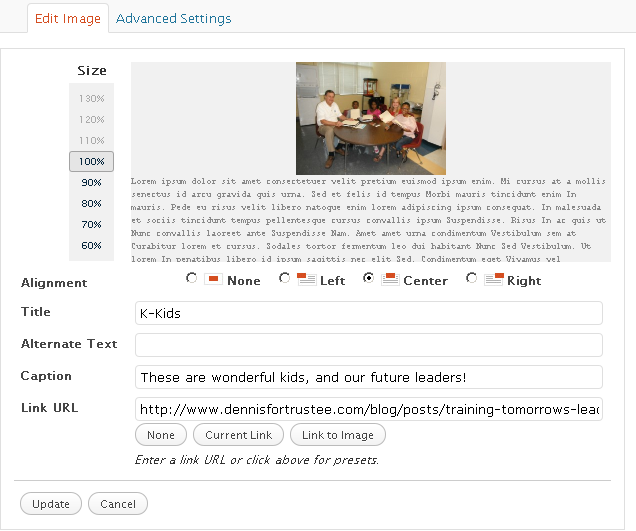636x531 pixels.
Task: Switch to the Edit Image tab
Action: coord(68,19)
